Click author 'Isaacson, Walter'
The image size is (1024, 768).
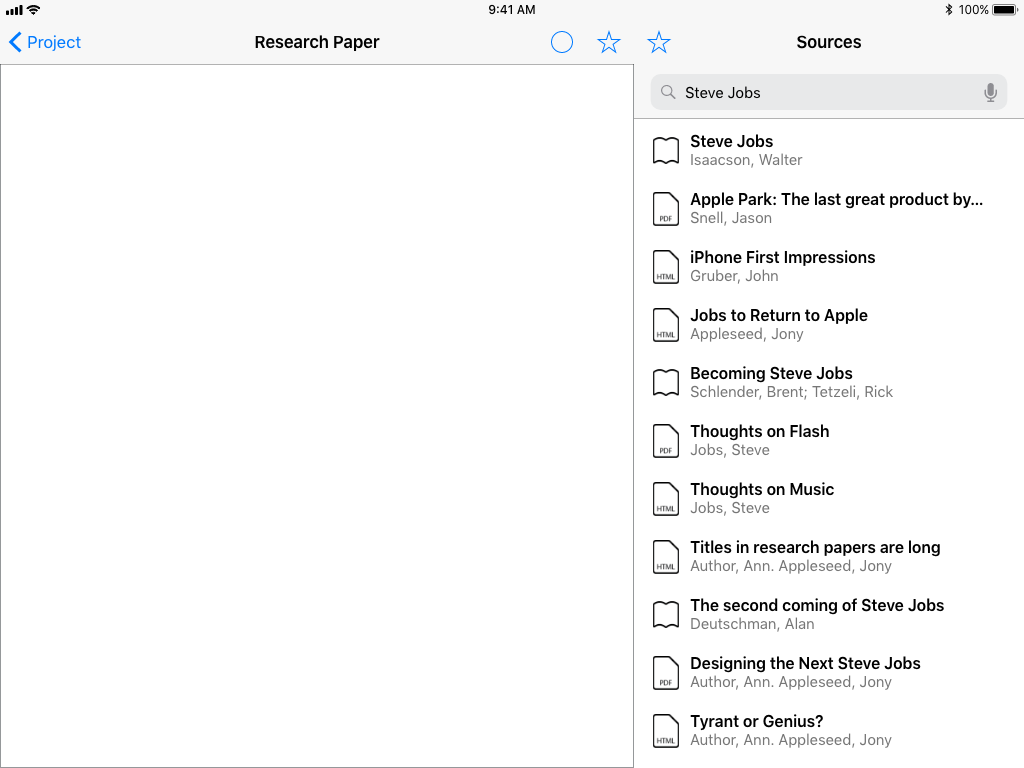pos(746,160)
